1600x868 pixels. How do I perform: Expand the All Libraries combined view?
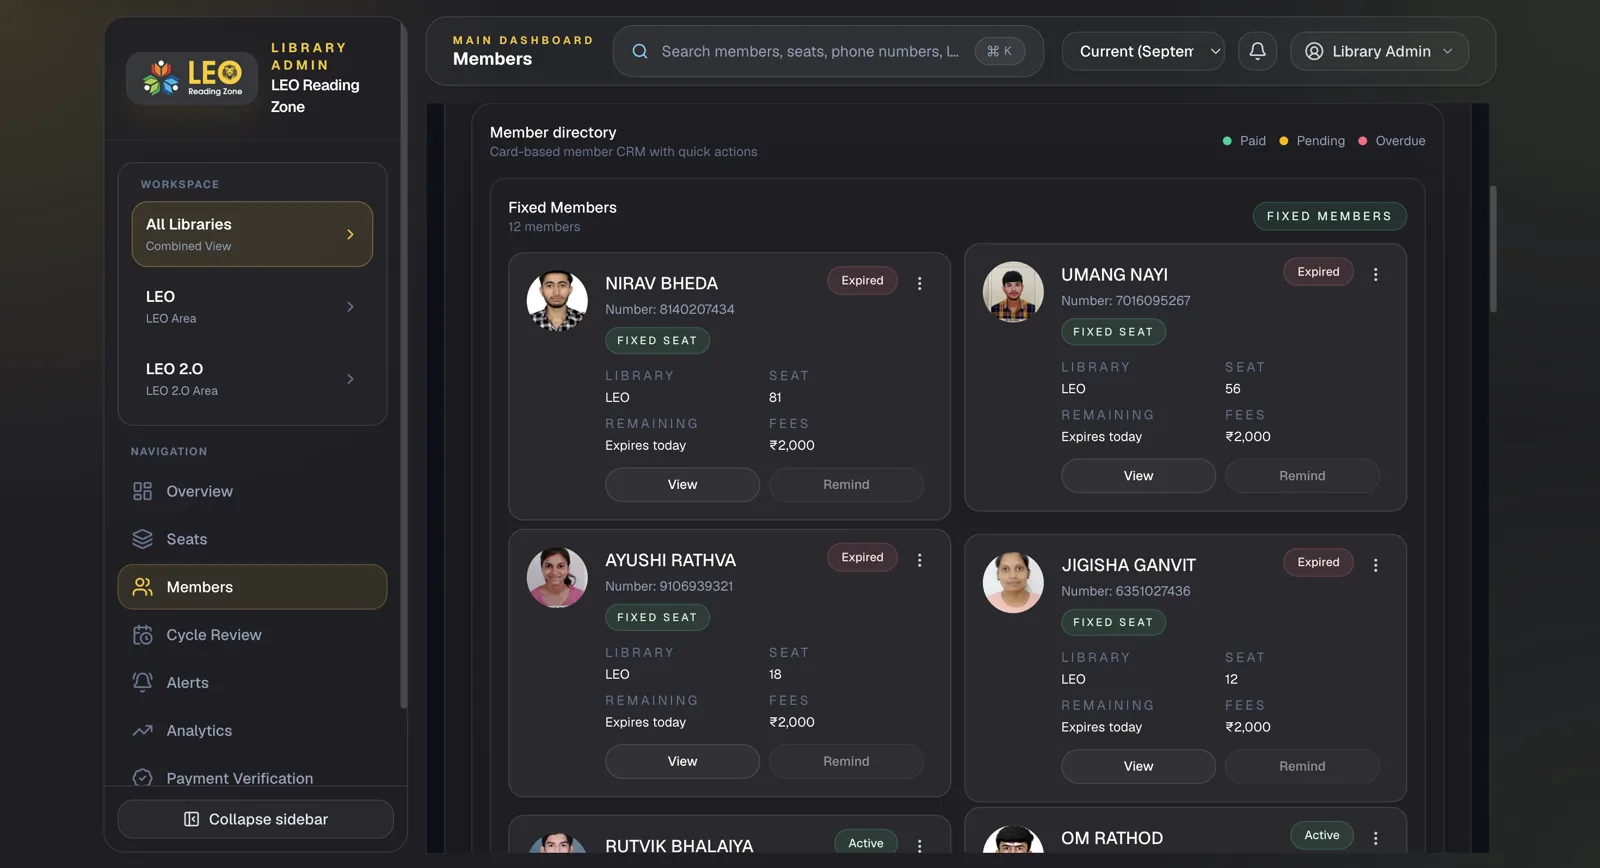pyautogui.click(x=252, y=234)
